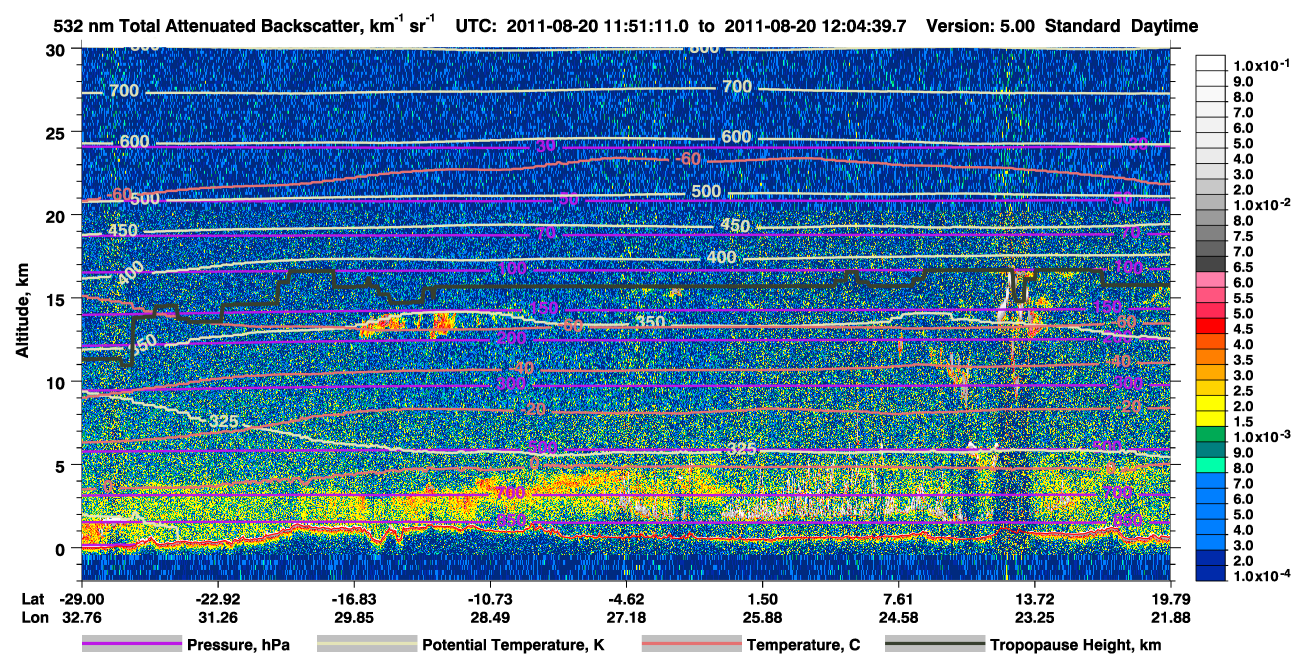Click the longitude value 25.88

[763, 617]
